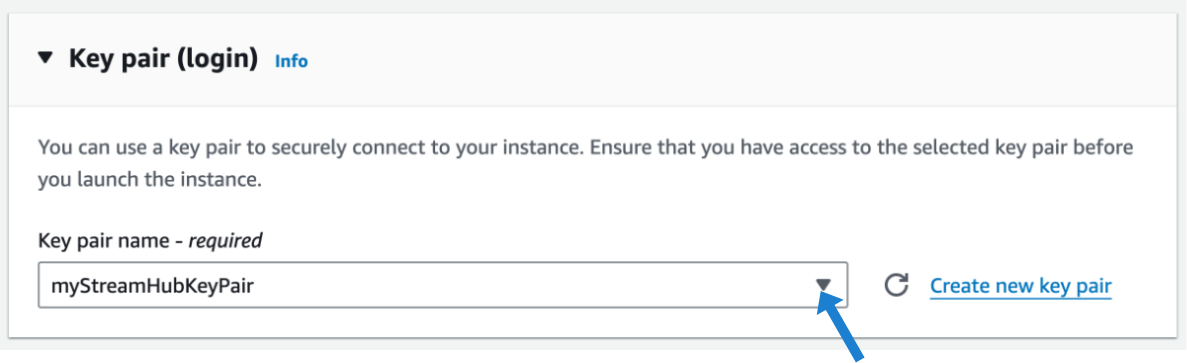
Task: Toggle Key pair section visibility using header arrow
Action: pos(46,57)
